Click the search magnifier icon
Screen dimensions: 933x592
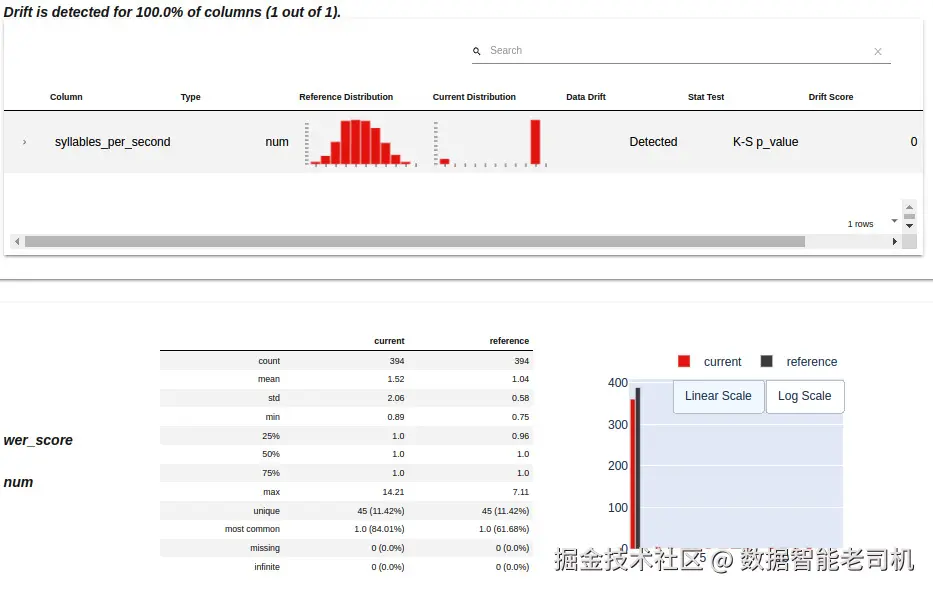[477, 51]
